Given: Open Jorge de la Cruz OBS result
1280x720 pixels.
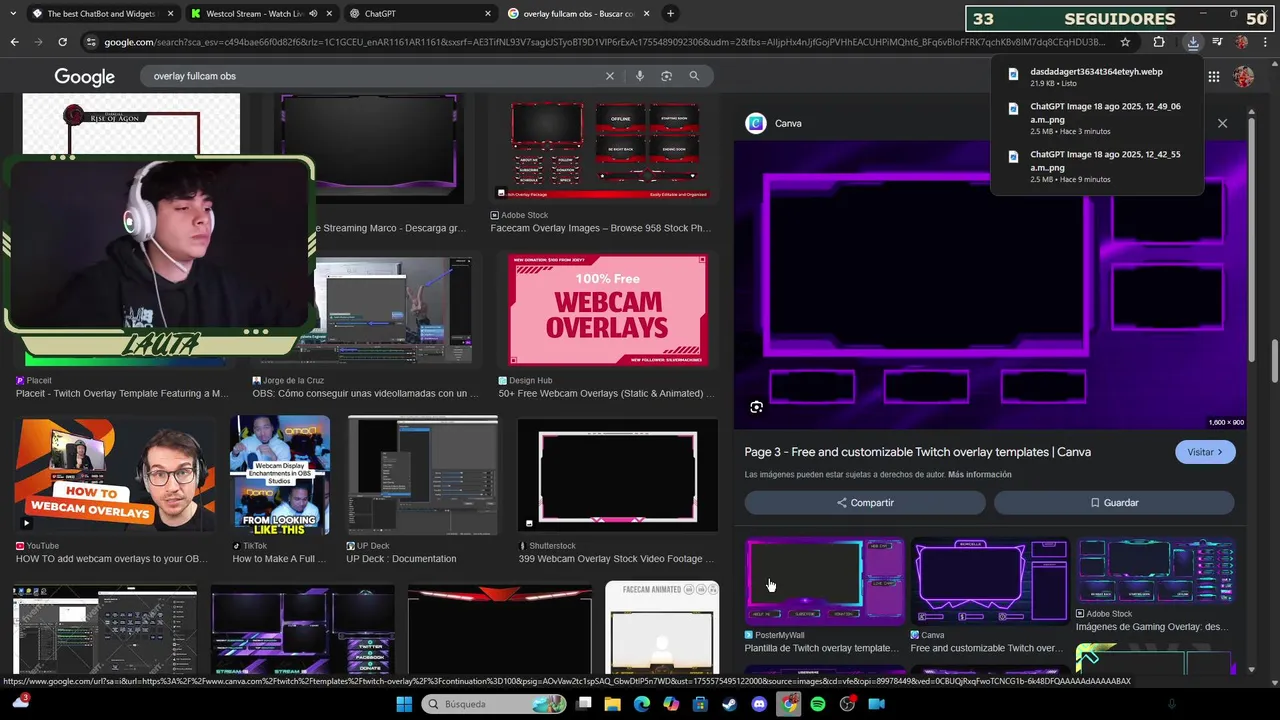Looking at the screenshot, I should [365, 394].
